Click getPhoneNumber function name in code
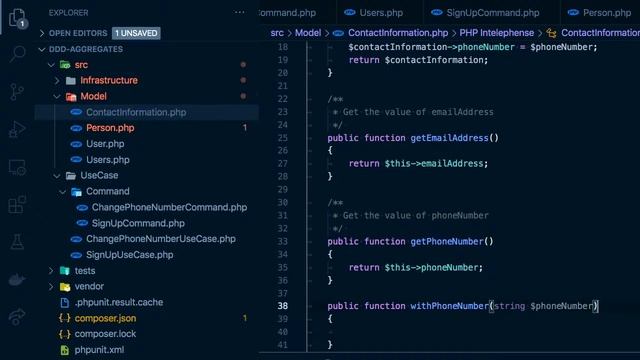This screenshot has height=360, width=640. 447,242
